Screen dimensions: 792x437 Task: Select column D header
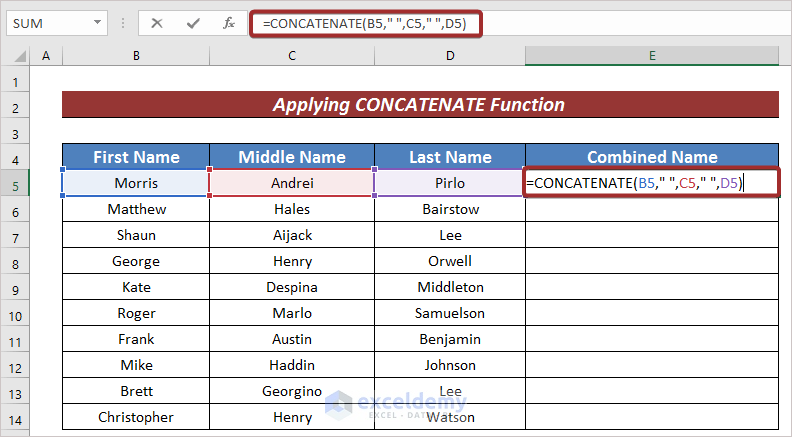click(450, 57)
